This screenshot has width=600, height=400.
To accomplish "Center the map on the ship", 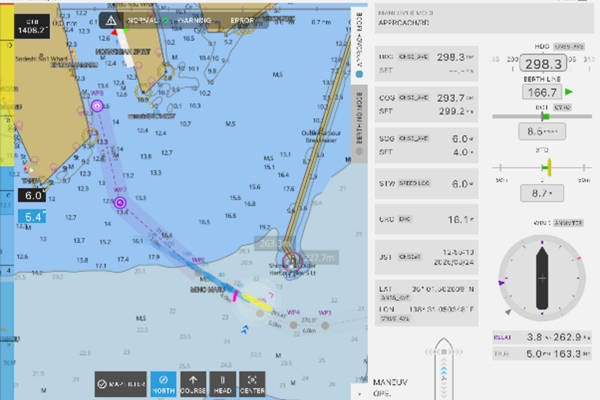I will coord(252,383).
